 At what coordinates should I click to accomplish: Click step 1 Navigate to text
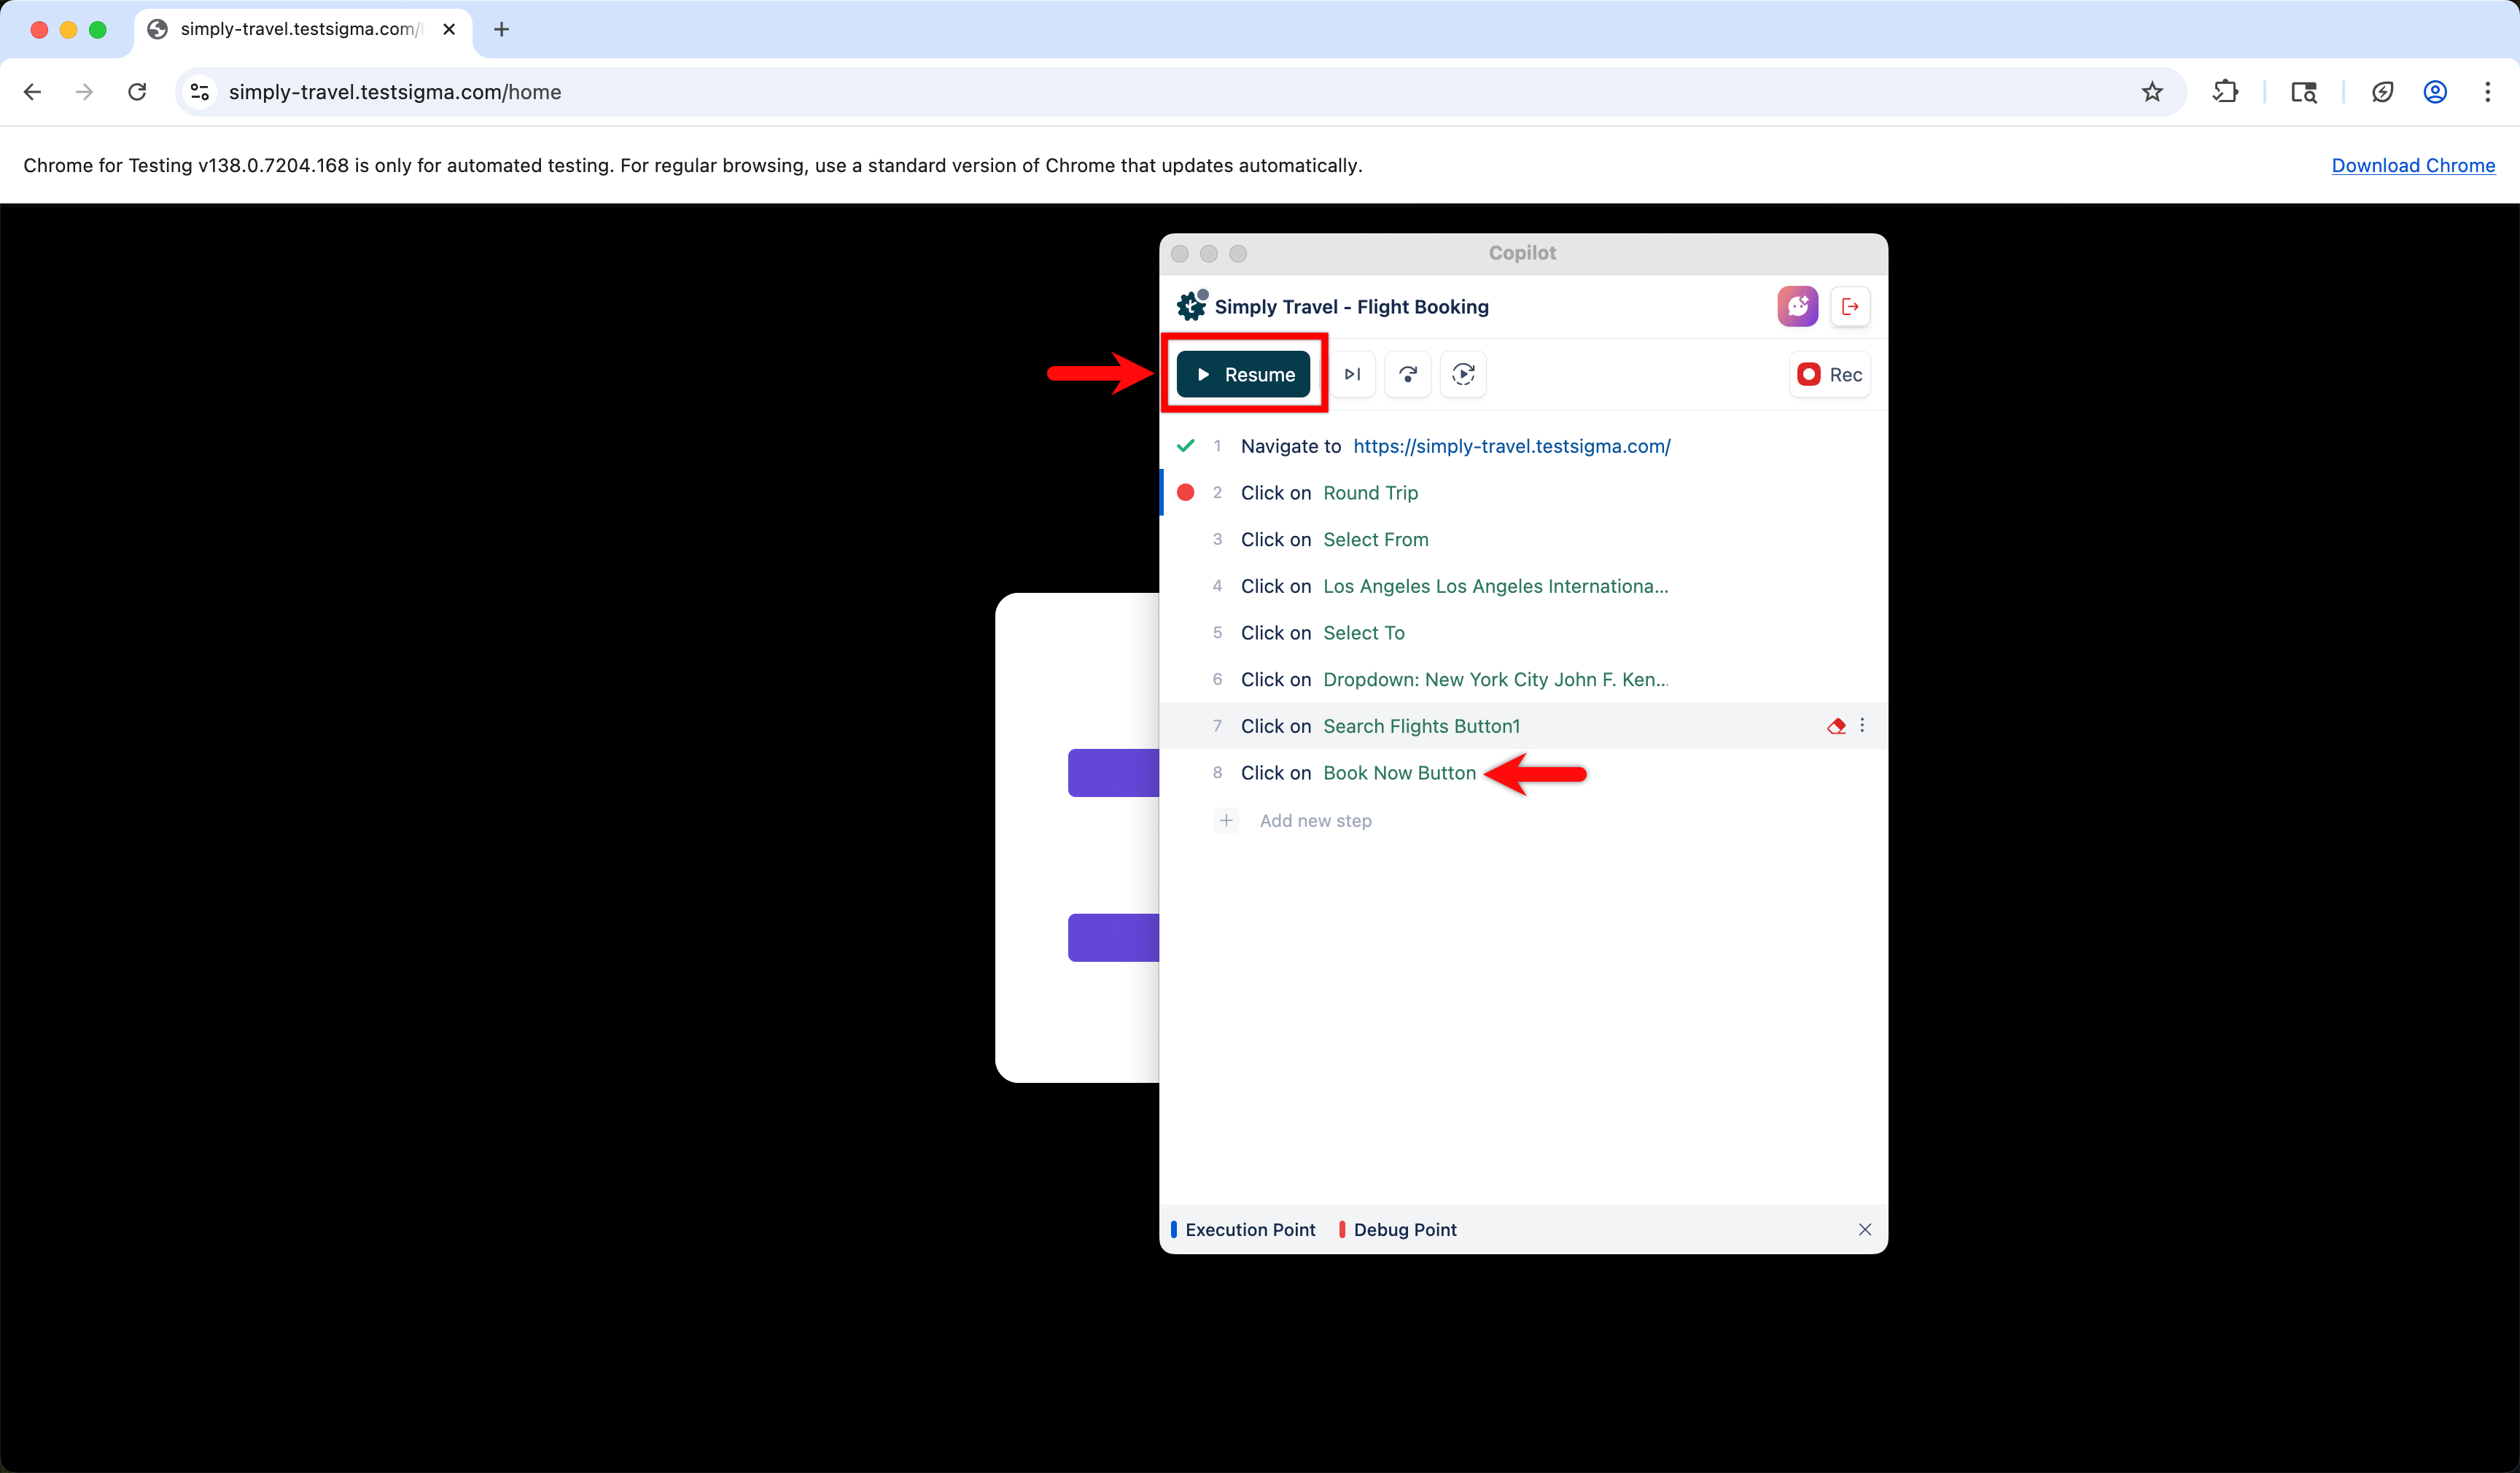coord(1290,446)
